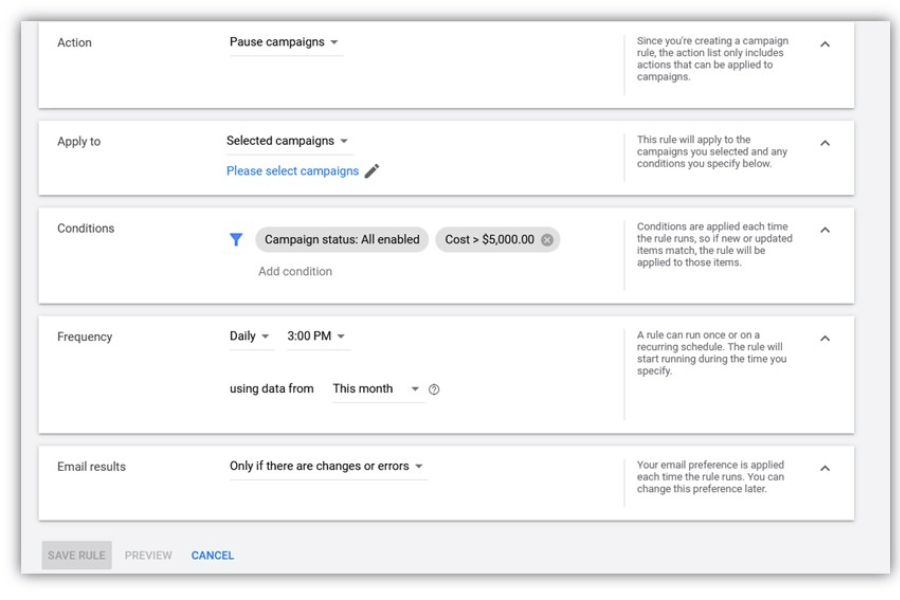This screenshot has width=900, height=600.
Task: Collapse the Email results section chevron
Action: [x=825, y=468]
